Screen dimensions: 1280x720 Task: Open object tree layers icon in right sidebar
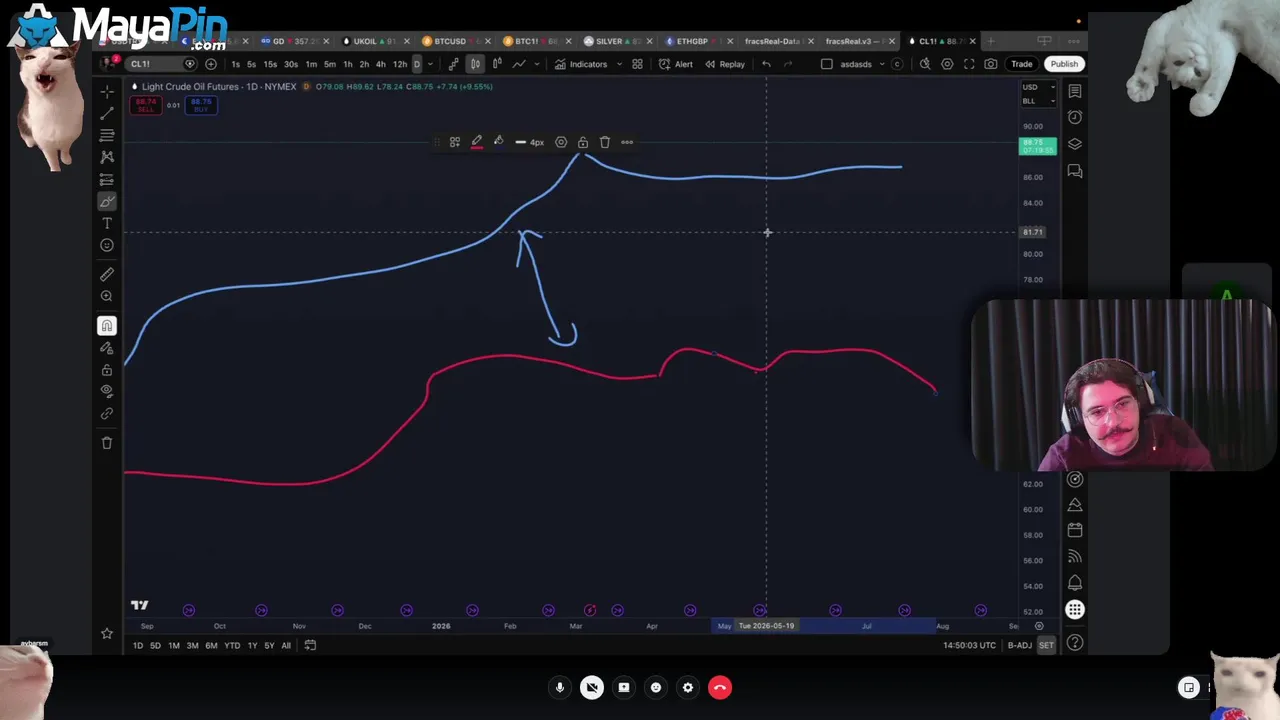pyautogui.click(x=1075, y=144)
